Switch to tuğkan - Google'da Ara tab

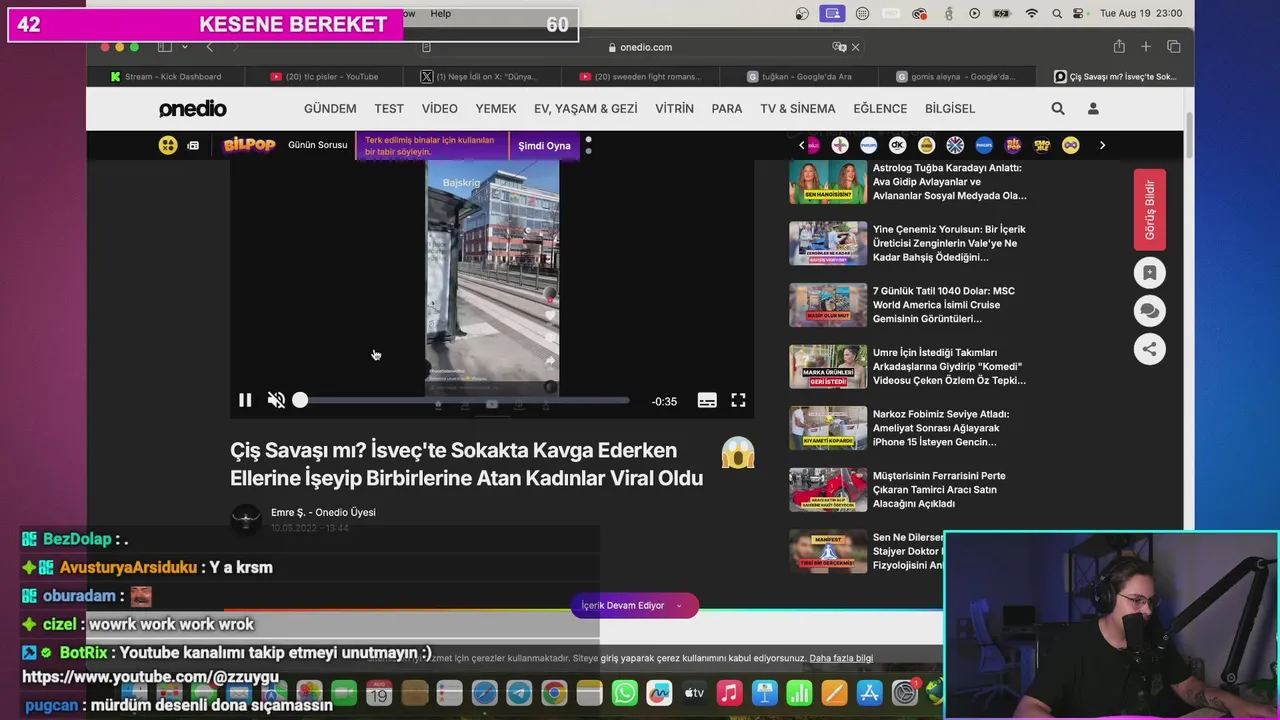(x=800, y=76)
